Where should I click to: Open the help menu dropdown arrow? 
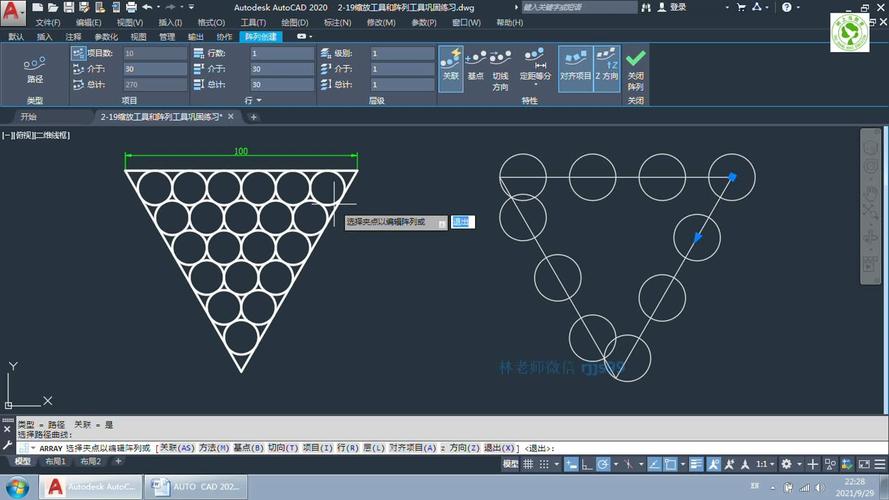click(798, 7)
